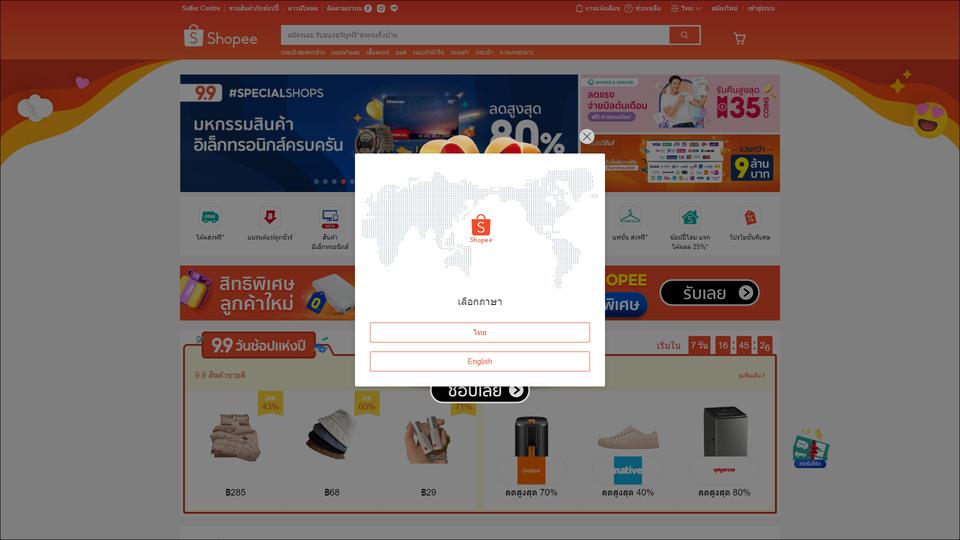Choose English in the language dialog
The height and width of the screenshot is (540, 960).
[x=479, y=361]
